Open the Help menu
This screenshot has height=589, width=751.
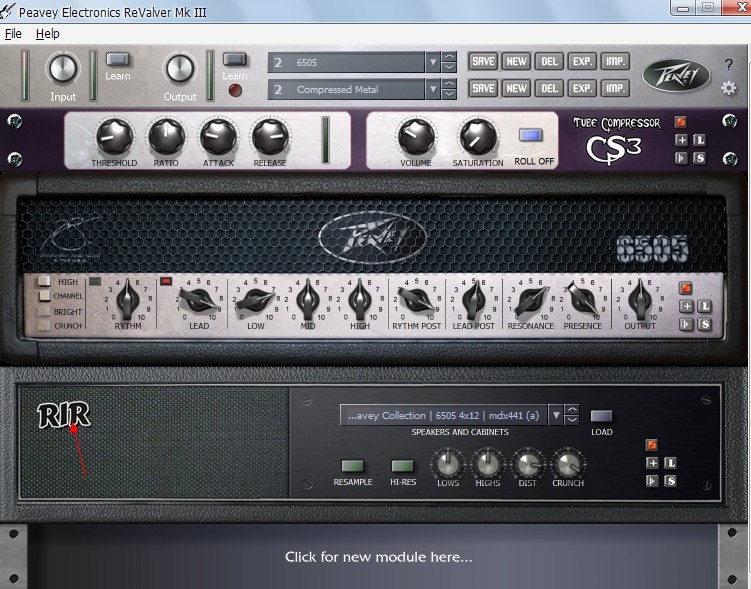[x=47, y=34]
